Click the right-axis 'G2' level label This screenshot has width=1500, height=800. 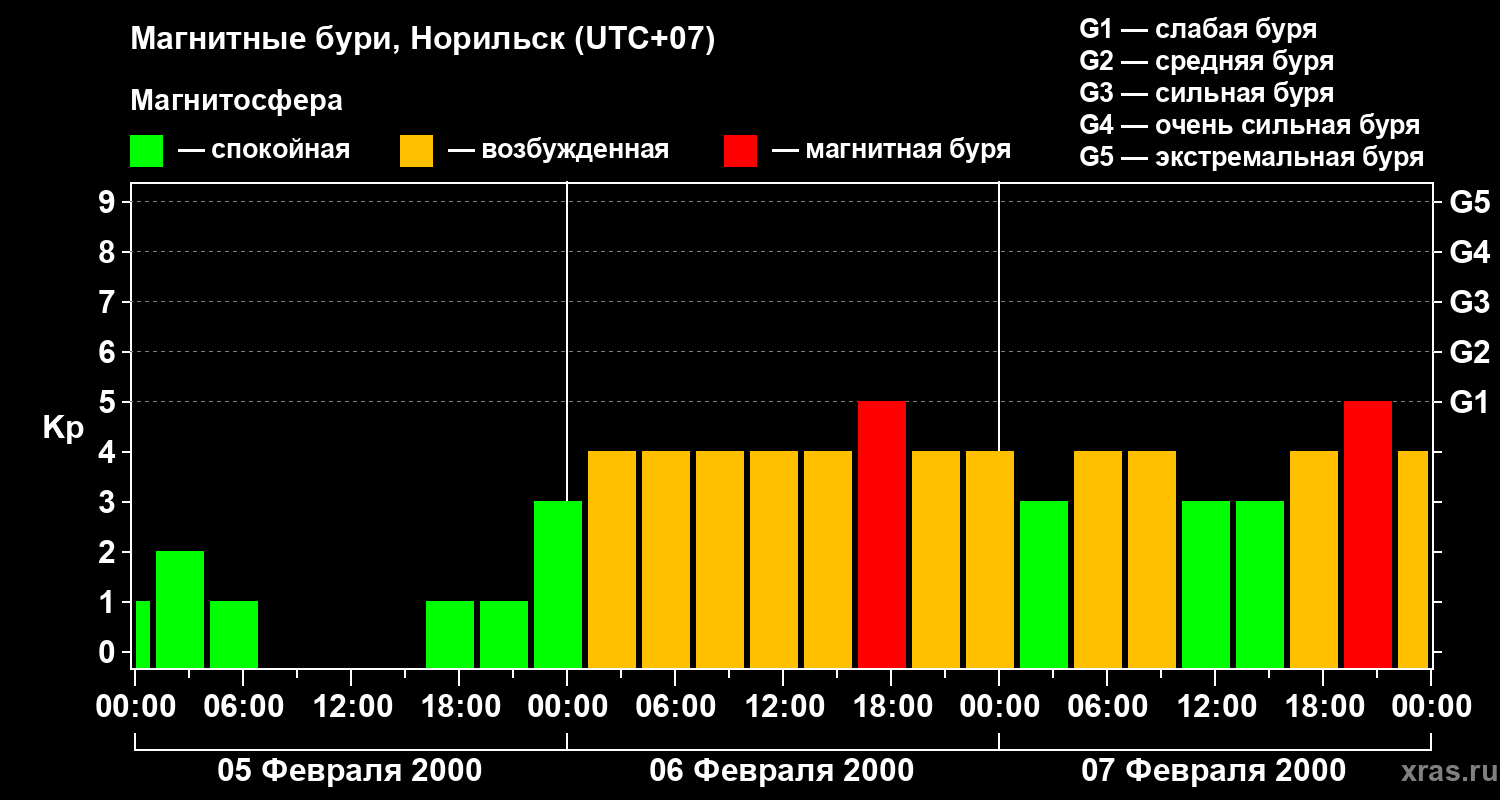1470,352
